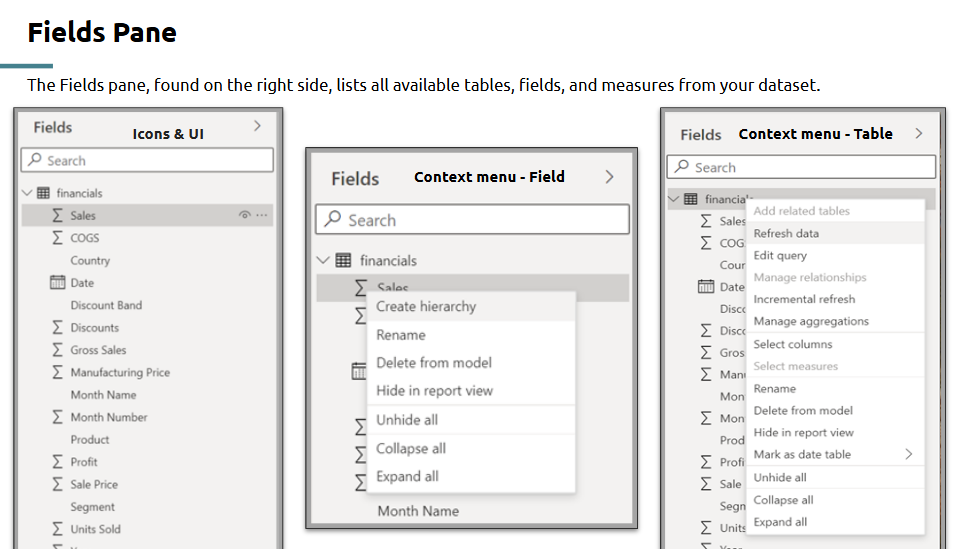Select Refresh data in the table context menu
This screenshot has width=954, height=549.
click(x=835, y=233)
